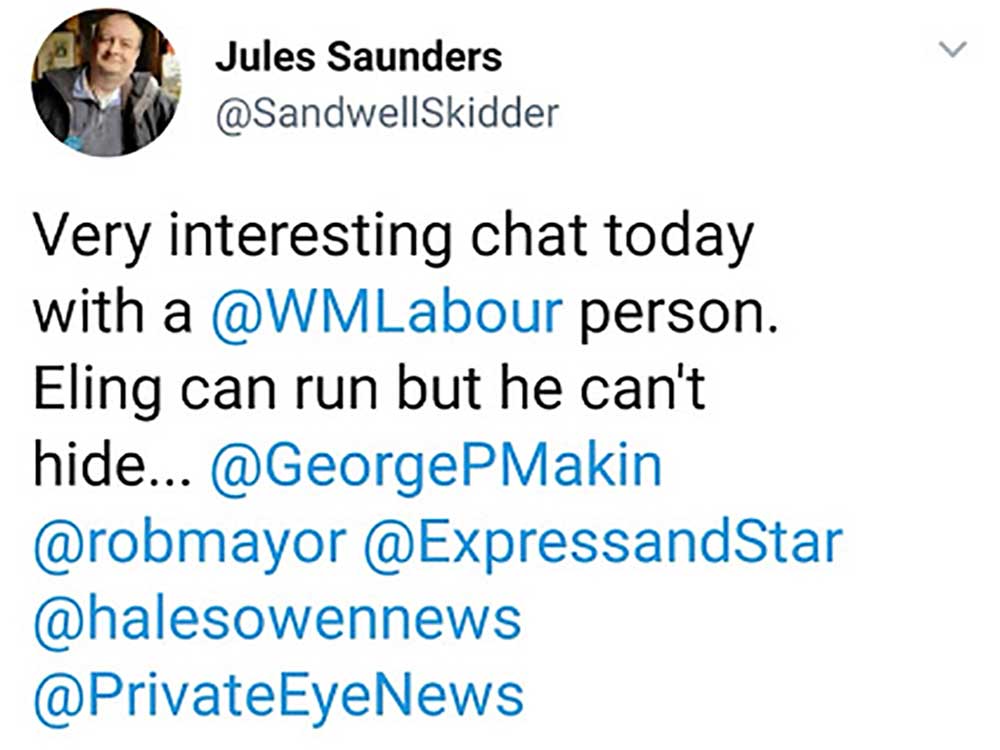Click Jules Saunders' profile photo
Image resolution: width=1000 pixels, height=750 pixels.
tap(104, 83)
